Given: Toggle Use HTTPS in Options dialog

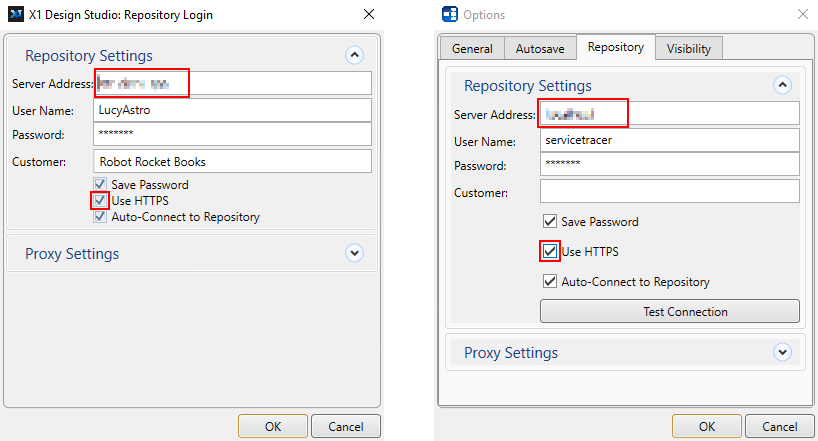Looking at the screenshot, I should [549, 251].
